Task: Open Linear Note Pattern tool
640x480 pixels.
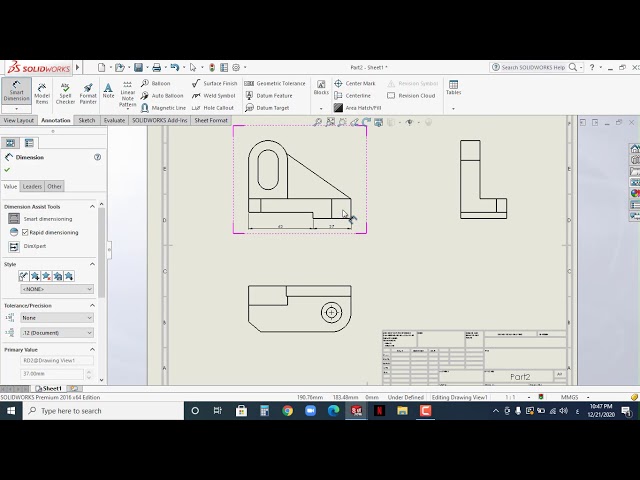Action: [x=128, y=94]
